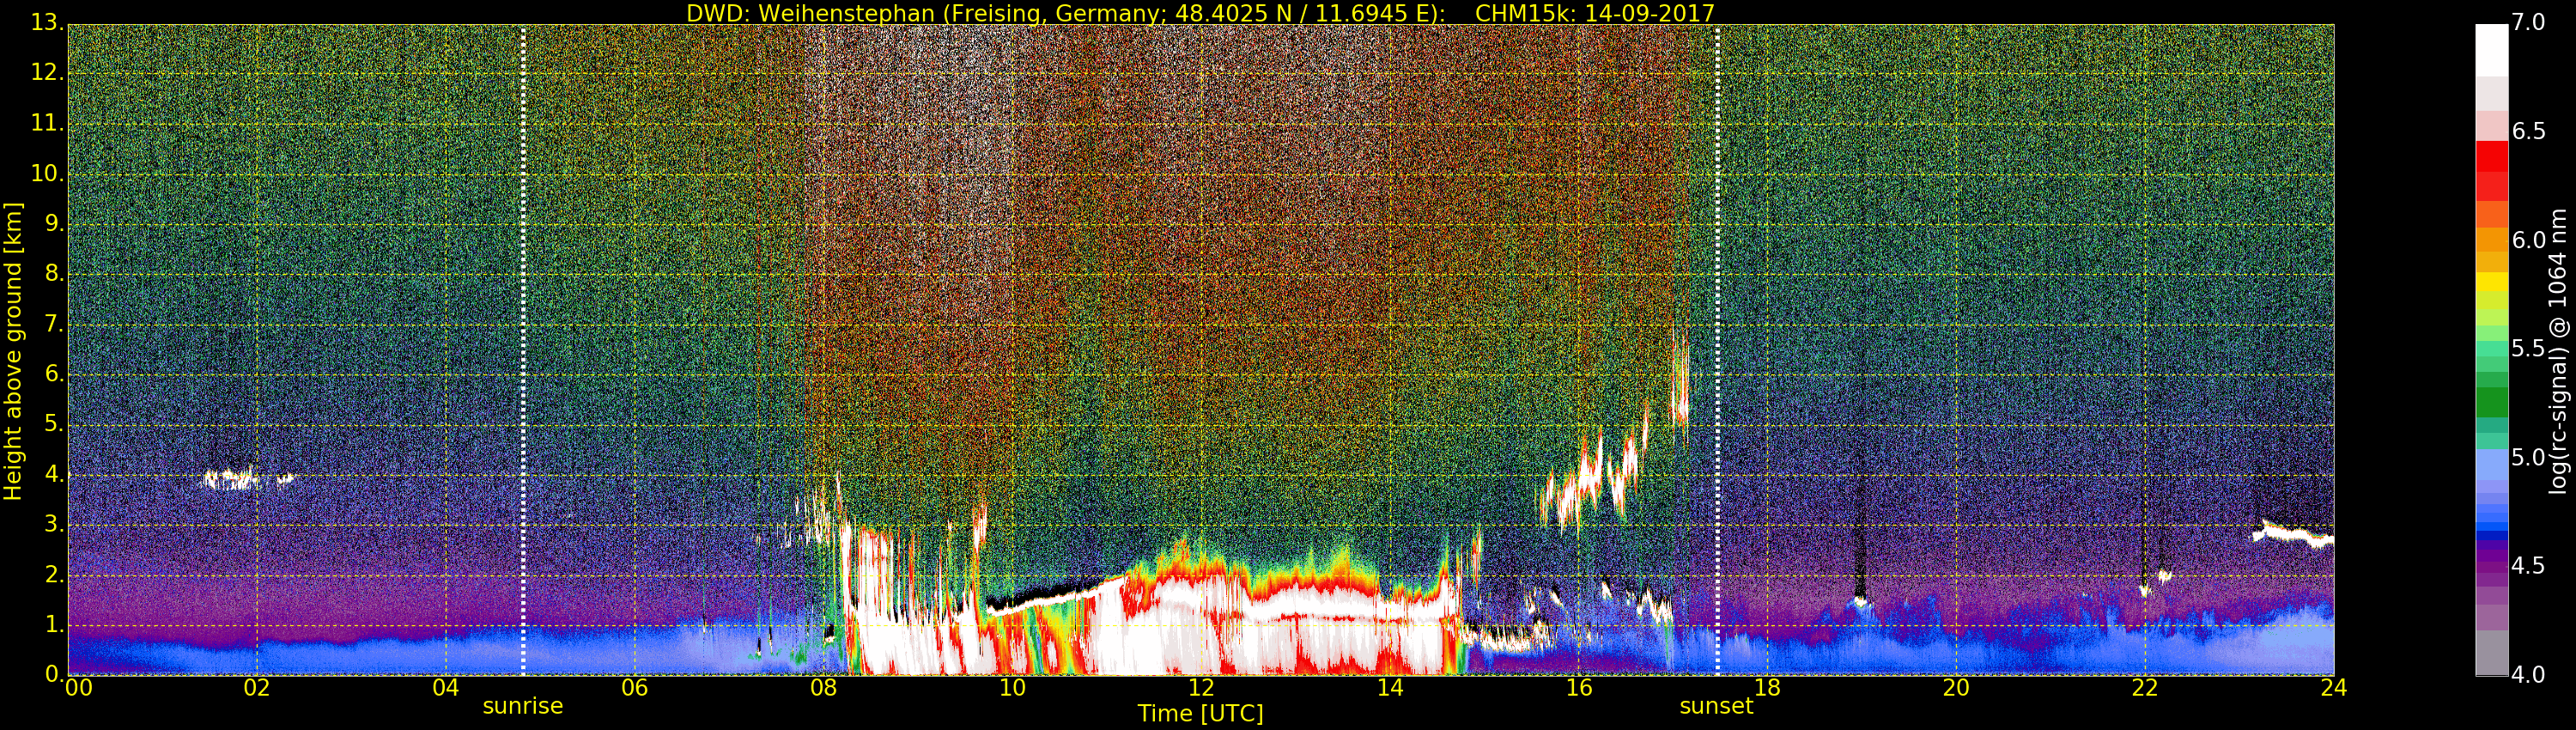The image size is (2576, 730).
Task: Pick the white band atop the colorbar
Action: coord(2491,50)
